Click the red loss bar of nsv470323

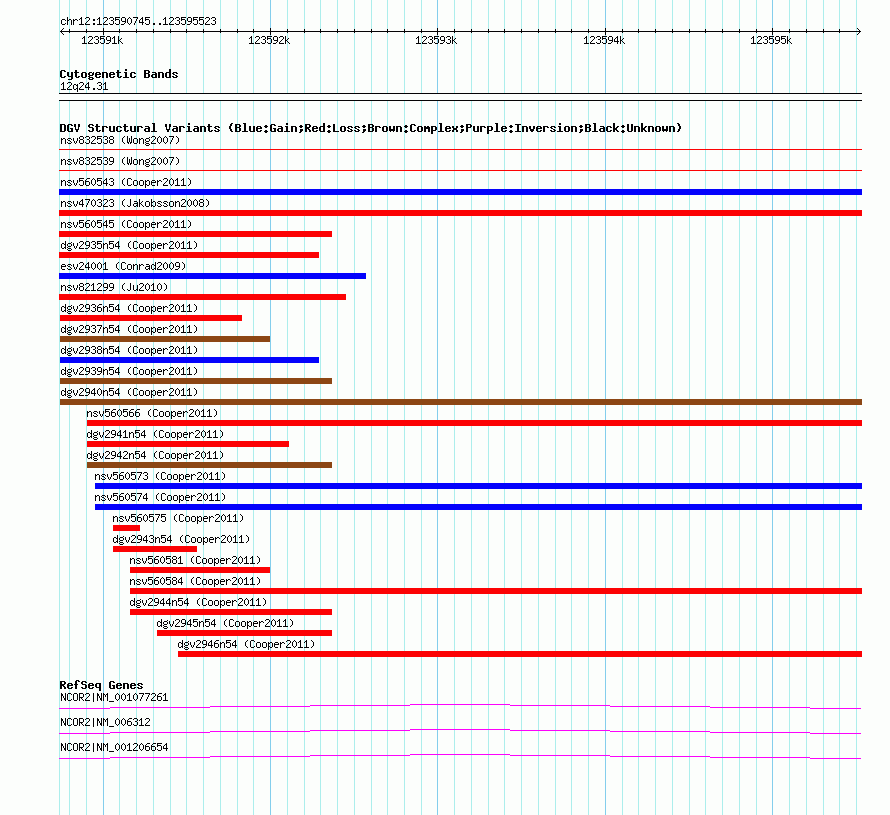(x=460, y=213)
